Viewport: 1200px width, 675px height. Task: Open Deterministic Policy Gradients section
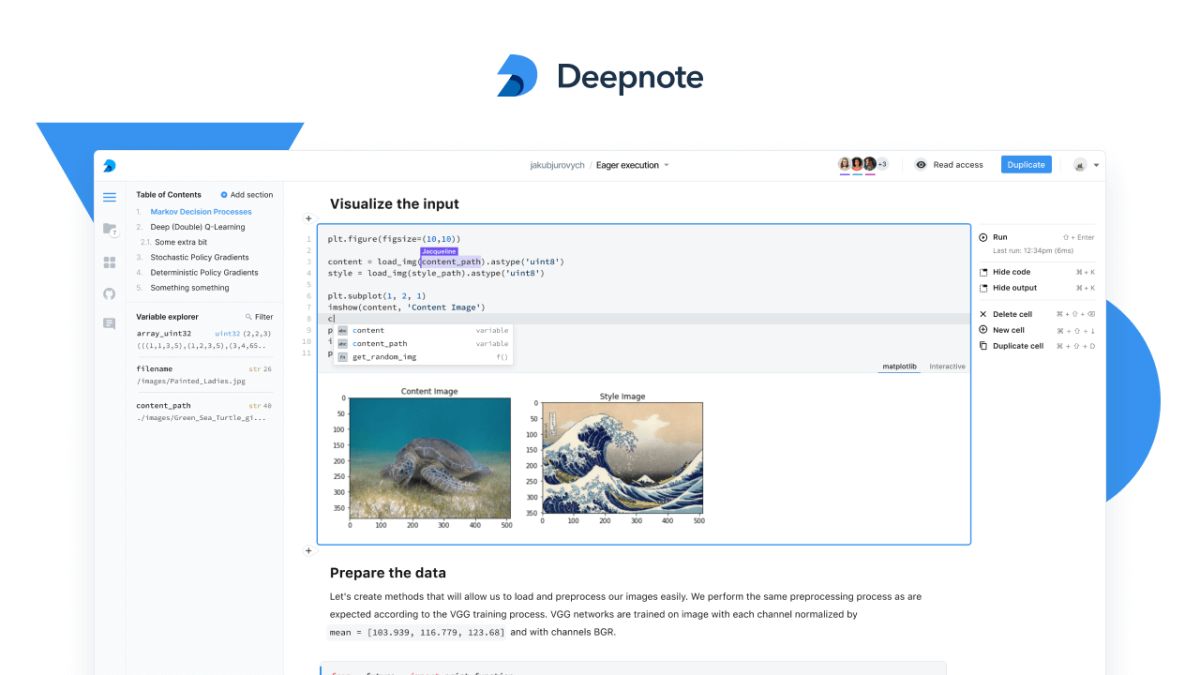click(204, 272)
